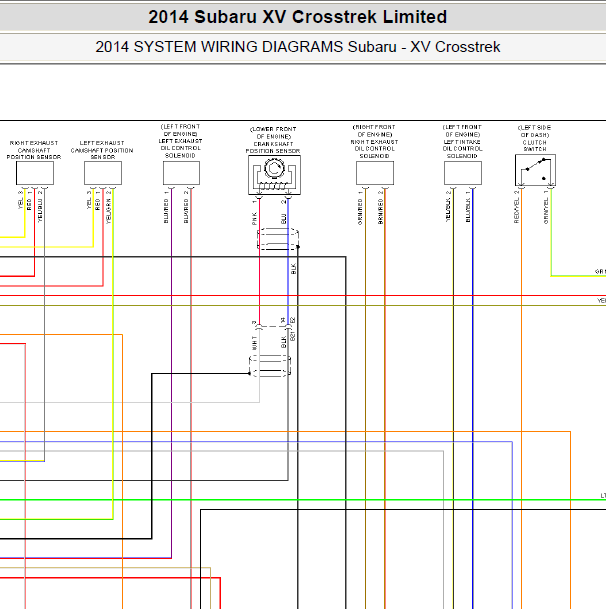Screen dimensions: 606x609
Task: Click the 'E2' connector label
Action: tap(293, 320)
